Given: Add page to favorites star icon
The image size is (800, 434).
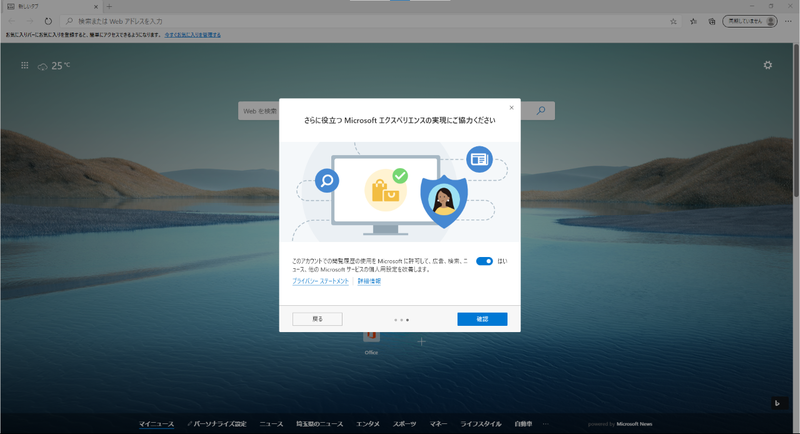Looking at the screenshot, I should click(x=673, y=21).
